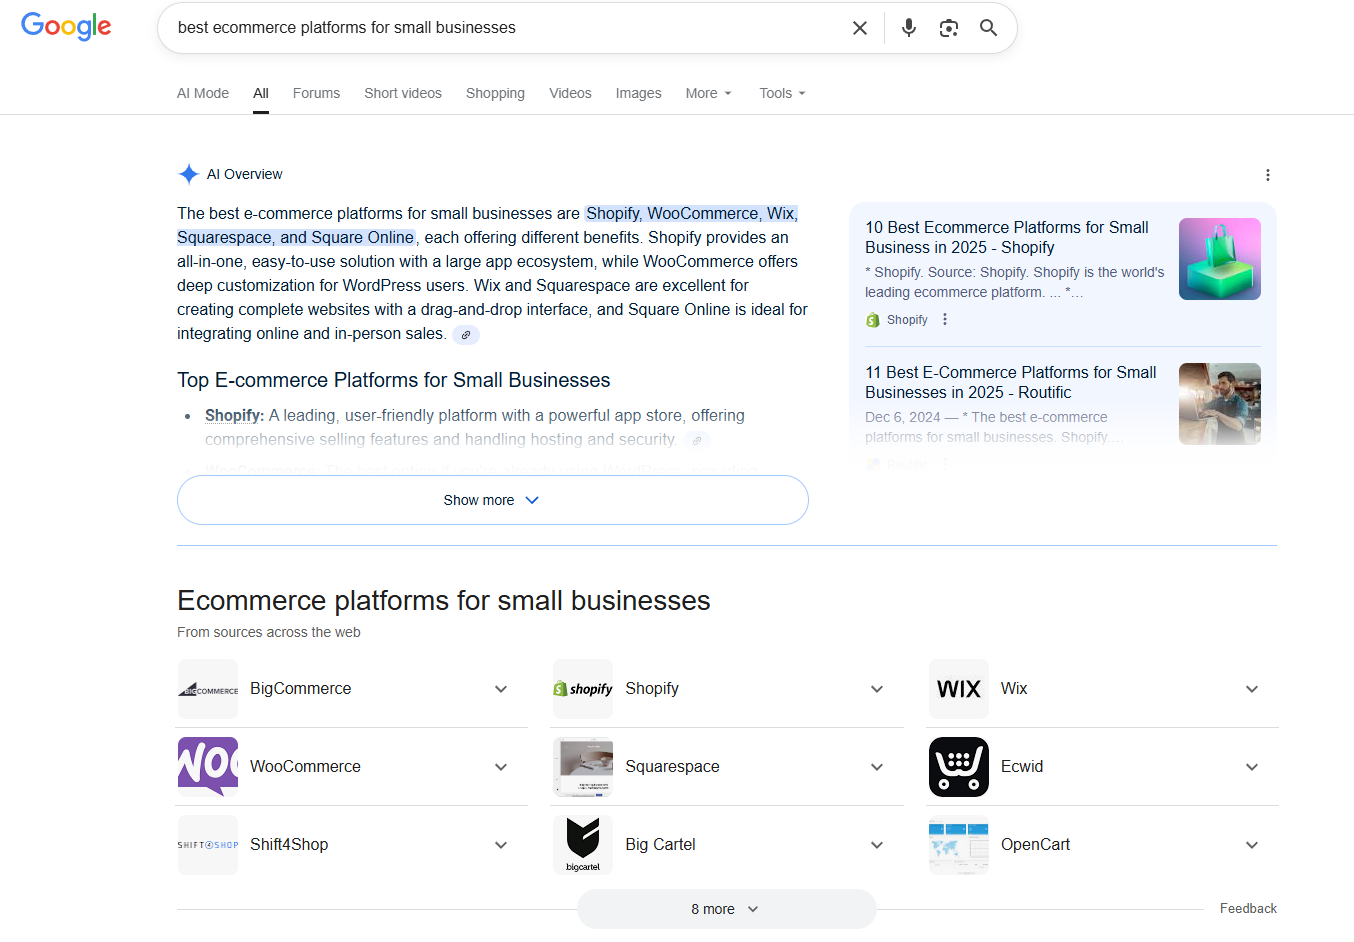Click the 8 more button
1354x942 pixels.
(x=726, y=909)
